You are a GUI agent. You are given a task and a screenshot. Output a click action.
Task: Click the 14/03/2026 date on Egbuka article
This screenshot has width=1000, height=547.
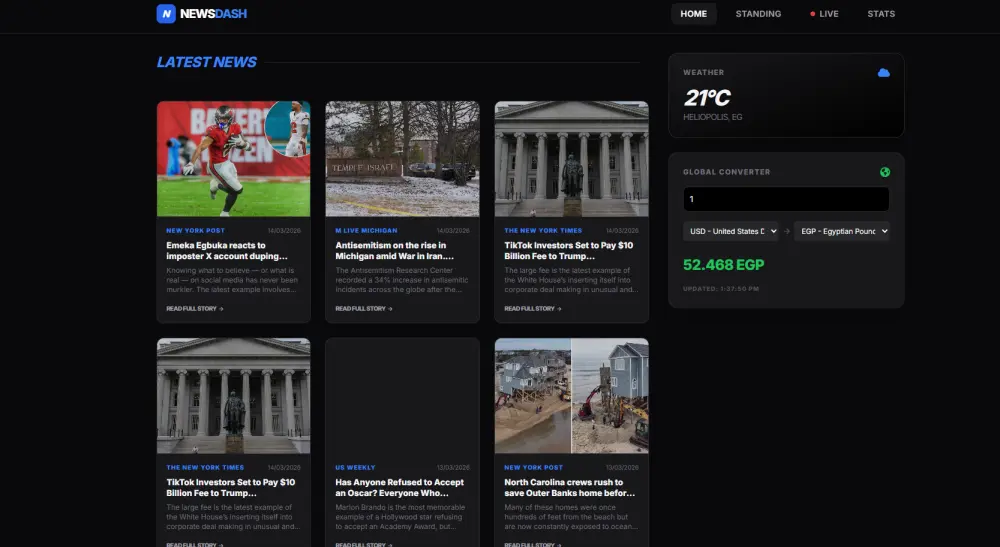(x=284, y=231)
